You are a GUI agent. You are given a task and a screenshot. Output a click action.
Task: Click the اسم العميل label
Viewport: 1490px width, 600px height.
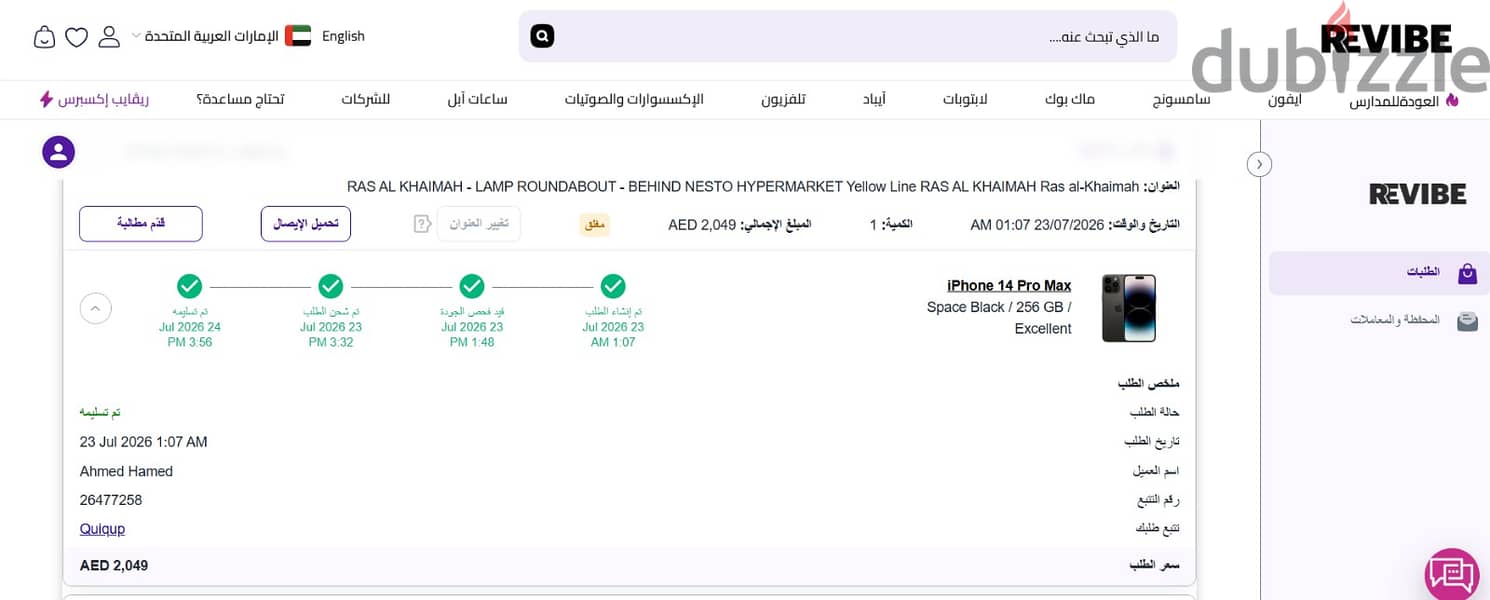[1157, 471]
